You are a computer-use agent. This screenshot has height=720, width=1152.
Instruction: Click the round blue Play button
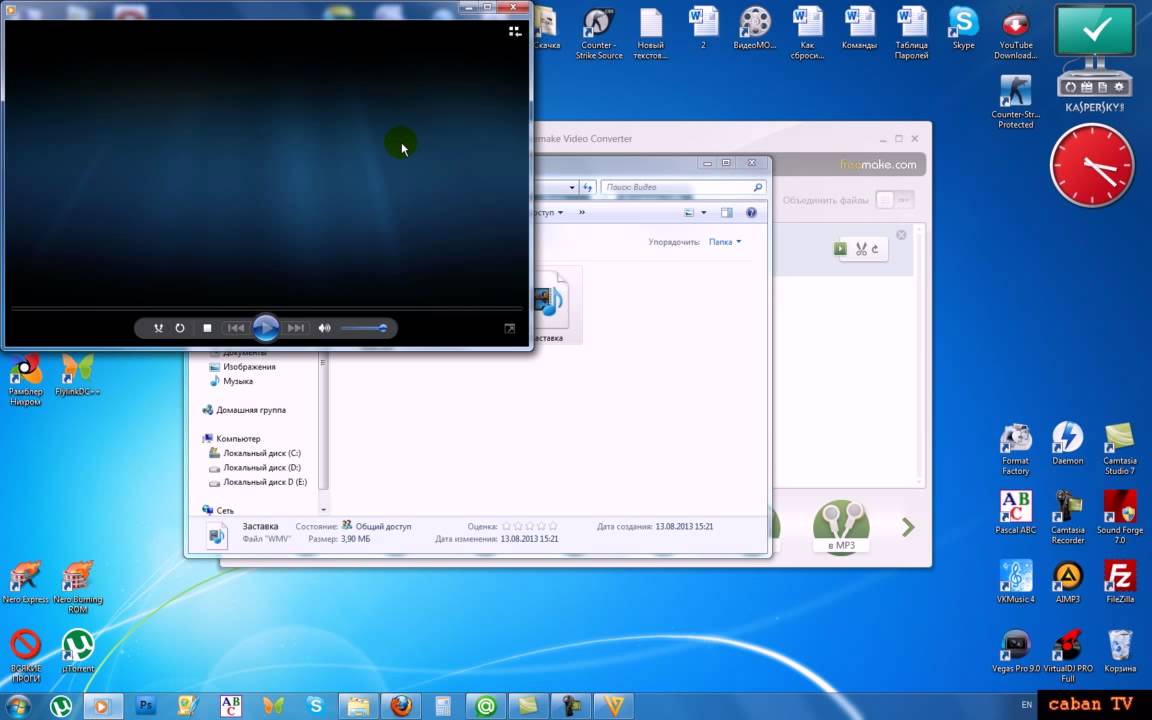pos(265,328)
